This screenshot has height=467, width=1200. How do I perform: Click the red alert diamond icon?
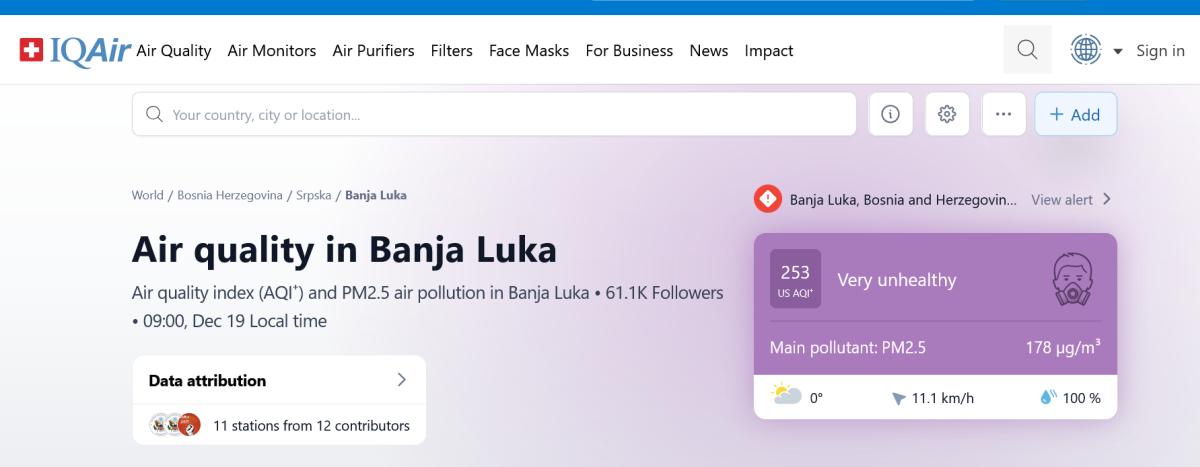pyautogui.click(x=767, y=199)
